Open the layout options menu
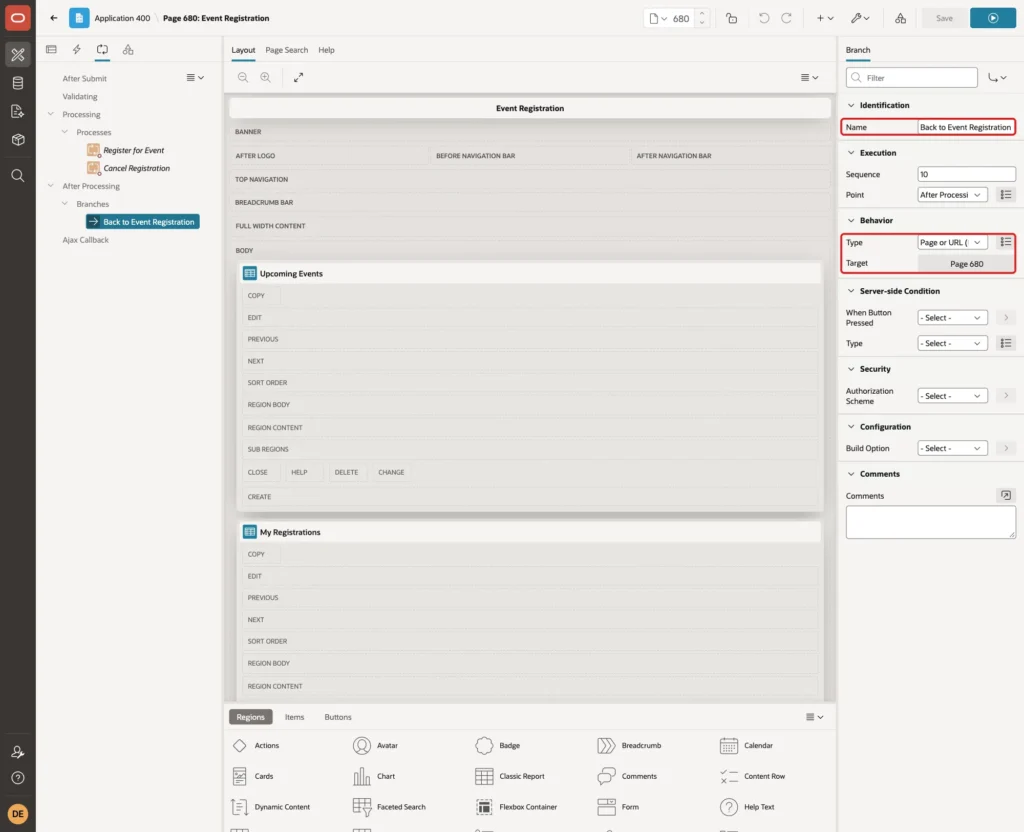Image resolution: width=1024 pixels, height=832 pixels. click(809, 77)
